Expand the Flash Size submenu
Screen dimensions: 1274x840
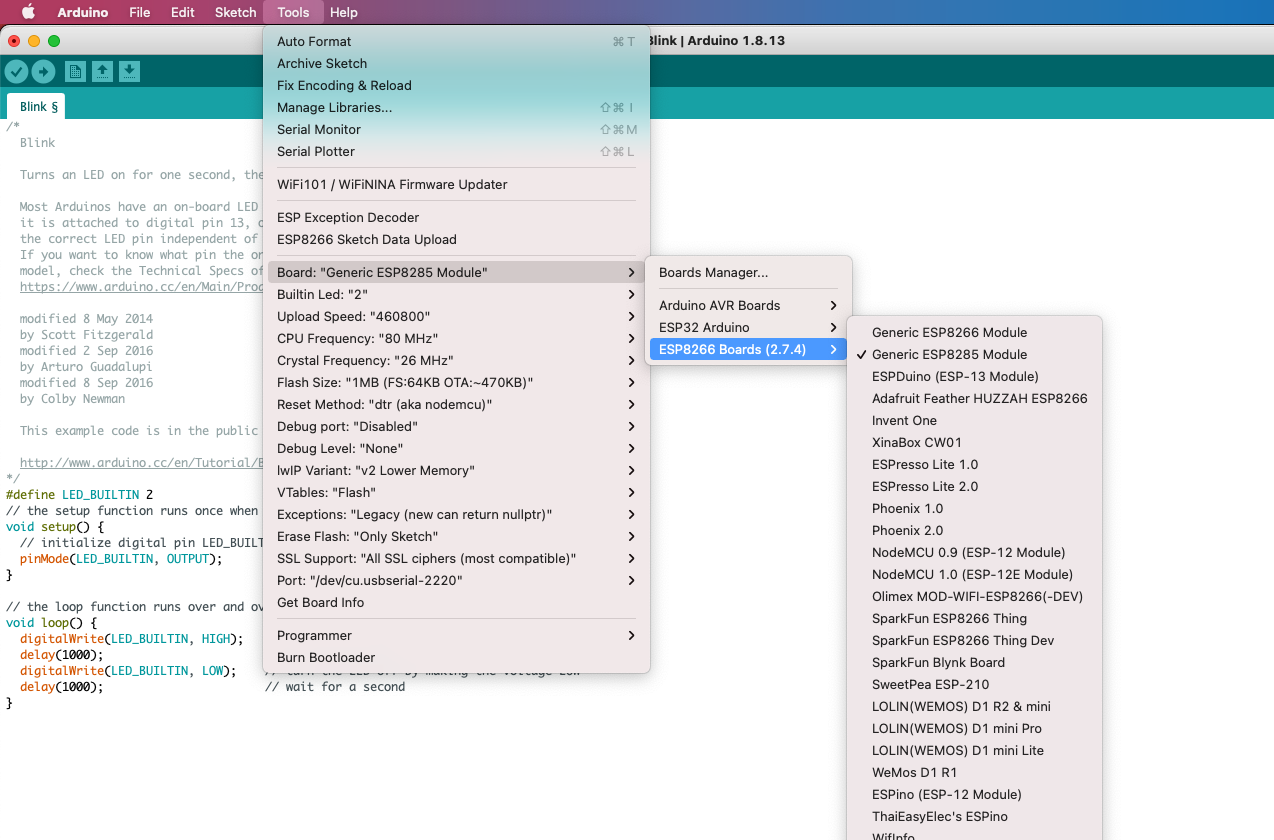(x=456, y=382)
